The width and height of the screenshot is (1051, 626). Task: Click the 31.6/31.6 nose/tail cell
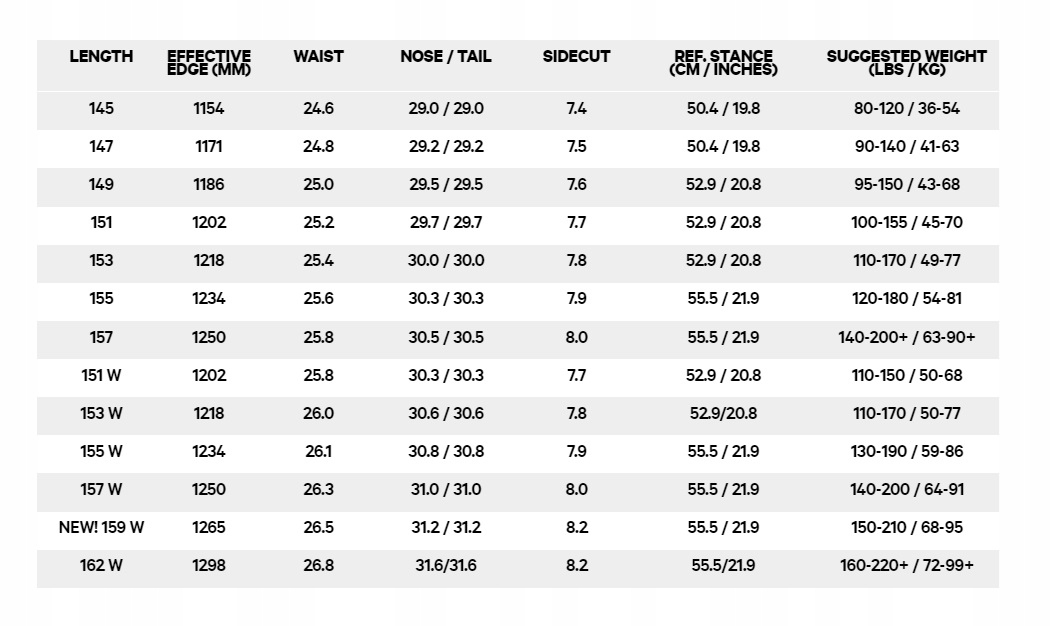pyautogui.click(x=446, y=565)
